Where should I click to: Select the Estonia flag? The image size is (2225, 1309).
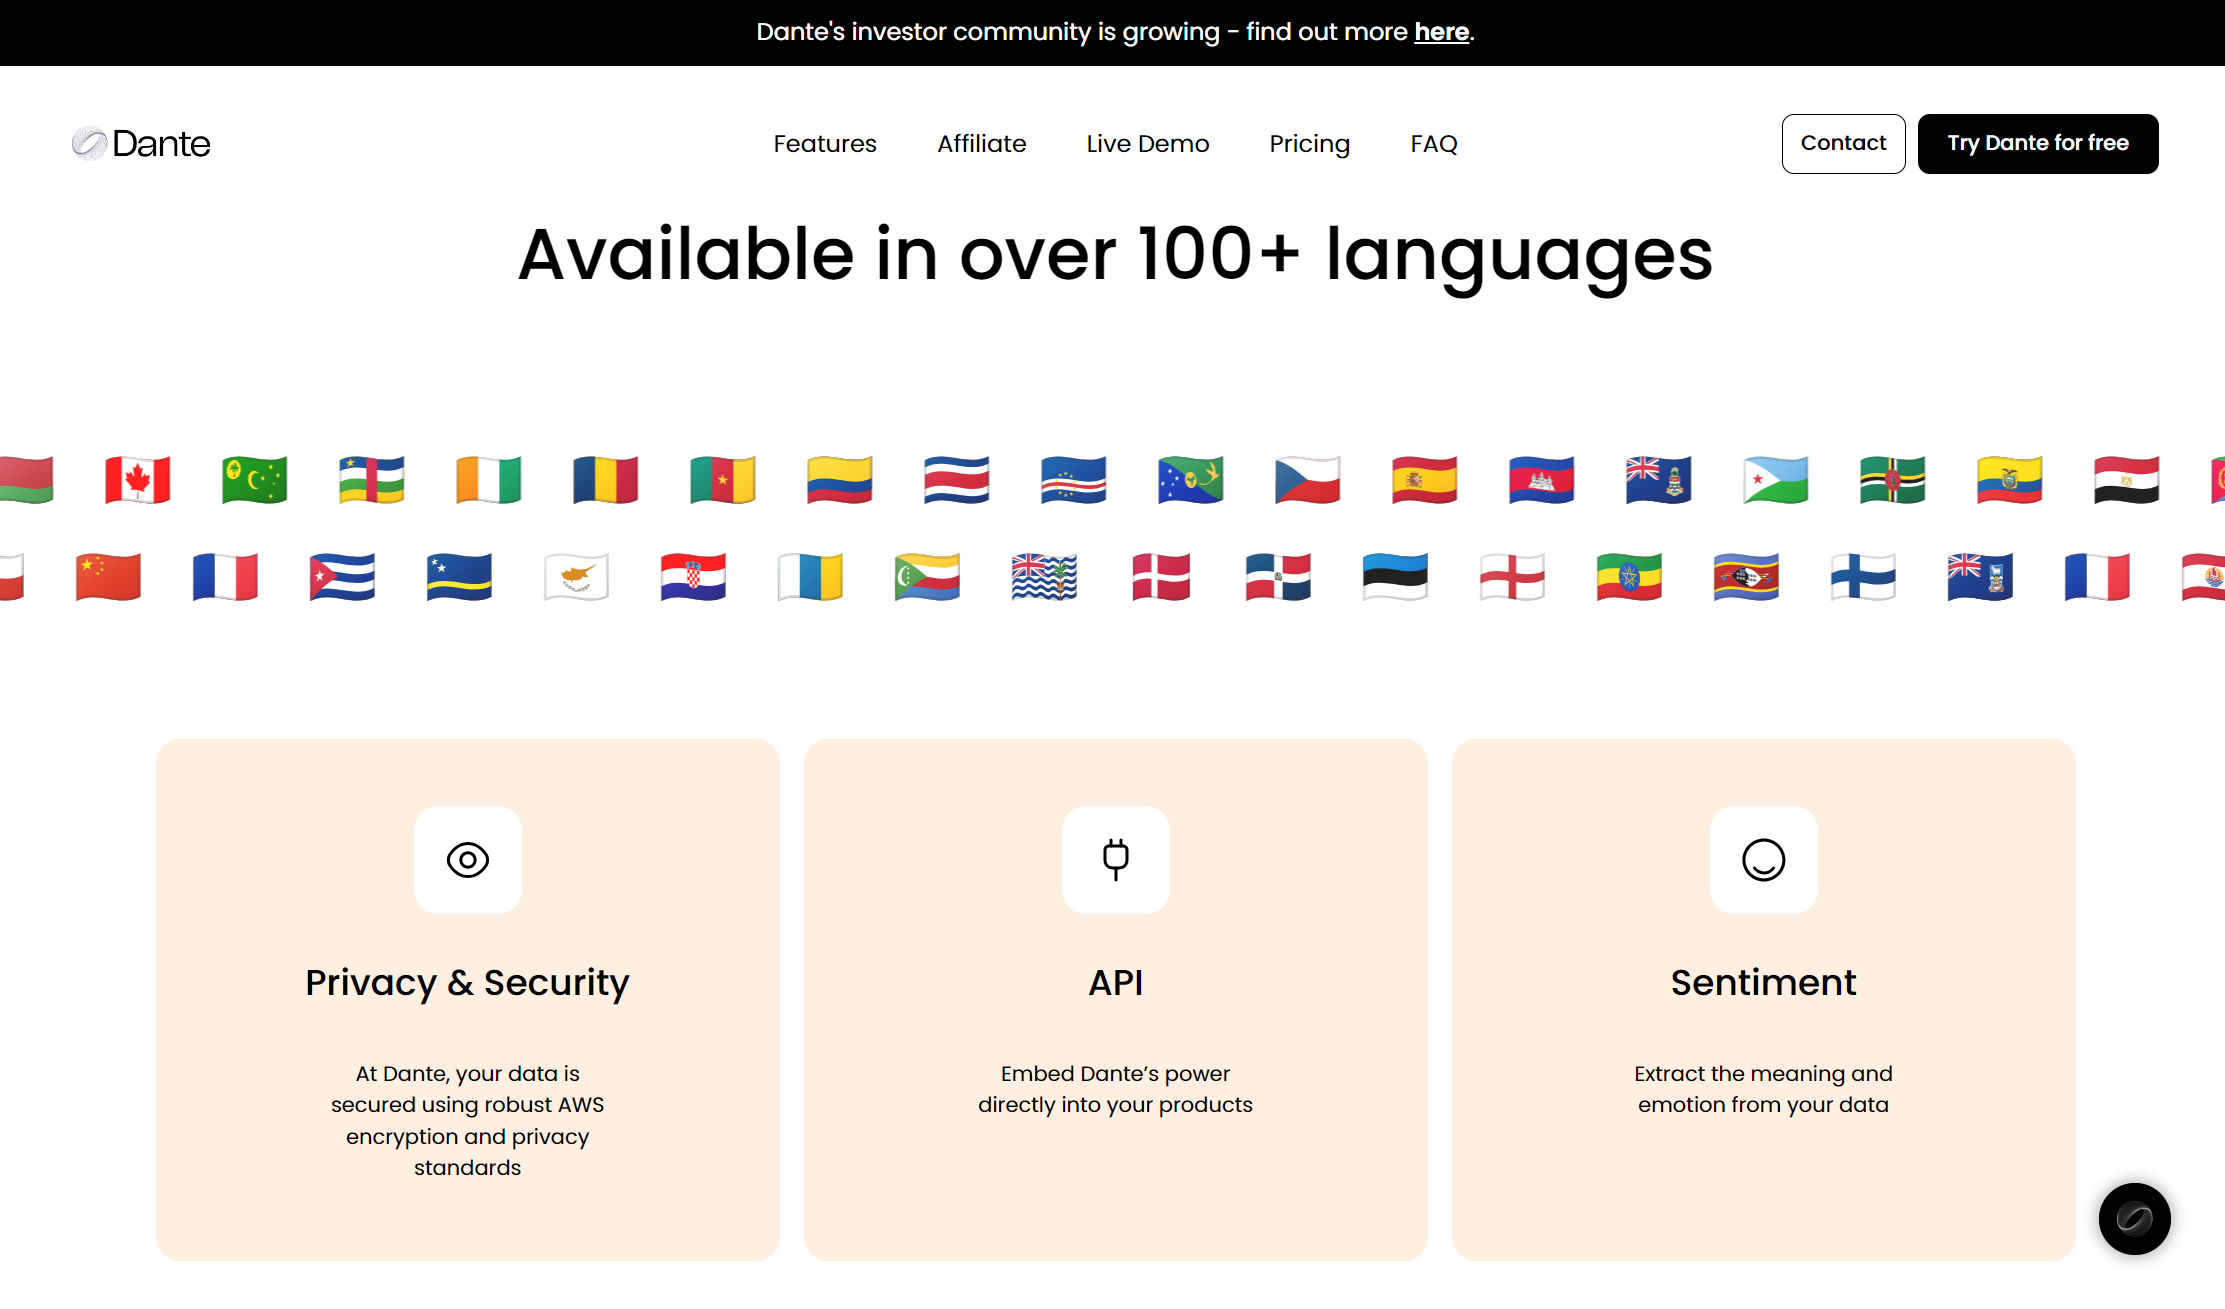coord(1396,577)
